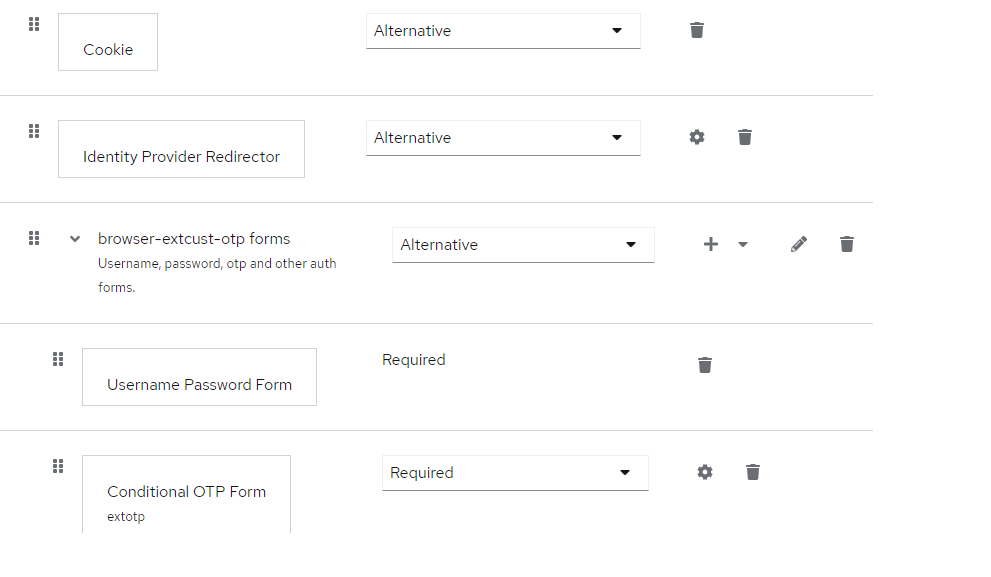Select the Conditional OTP Form box
991x577 pixels.
(x=186, y=494)
